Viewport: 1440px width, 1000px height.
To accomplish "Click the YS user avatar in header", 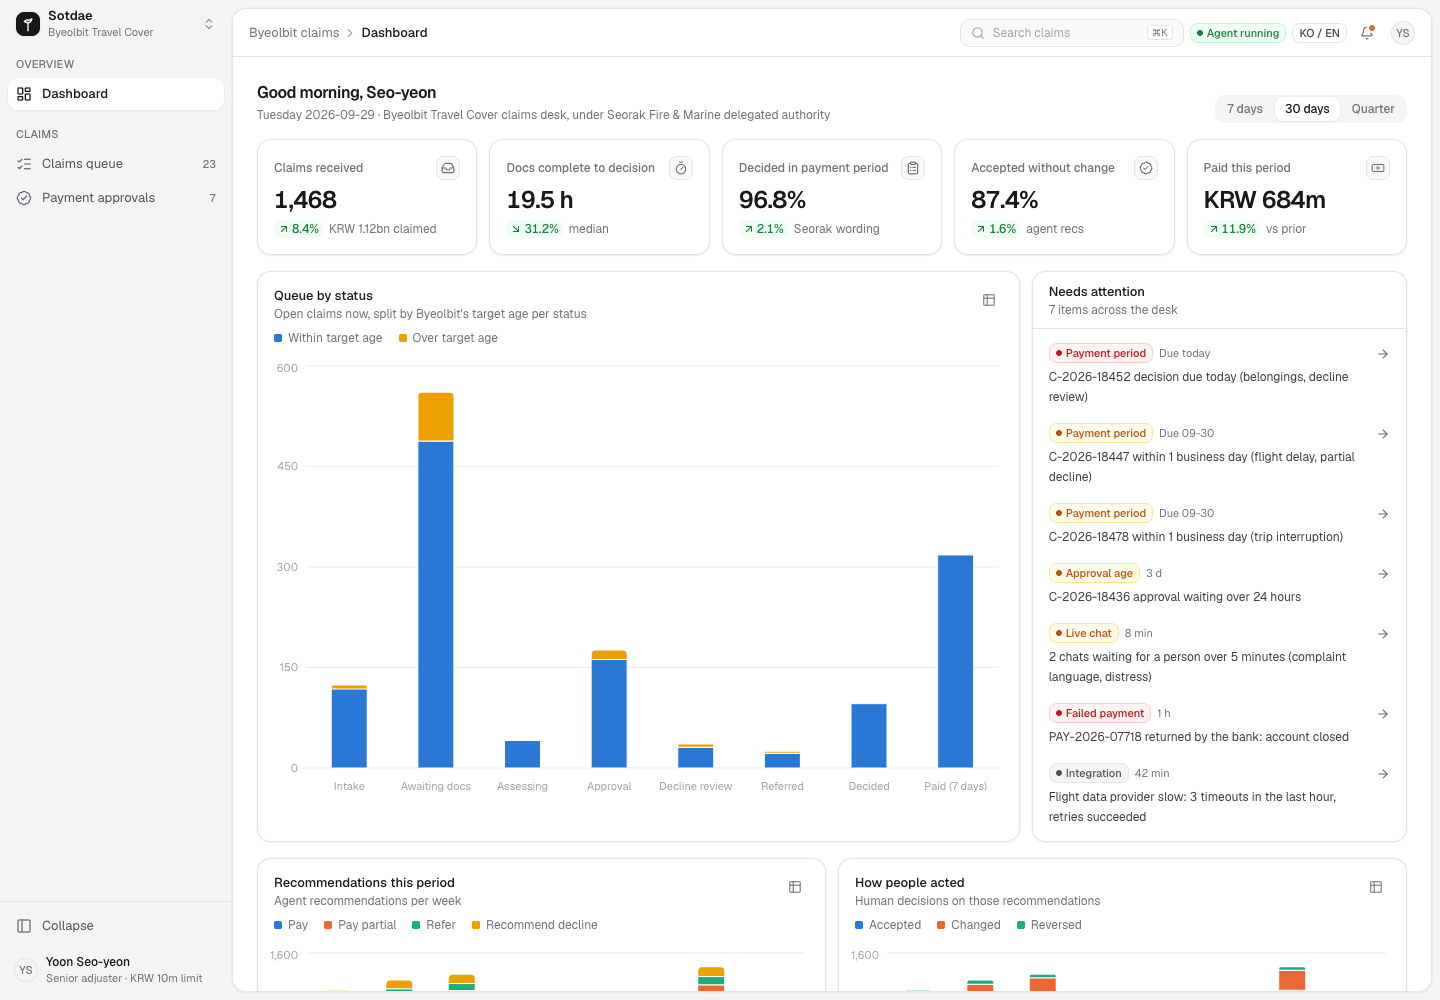I will [1403, 33].
